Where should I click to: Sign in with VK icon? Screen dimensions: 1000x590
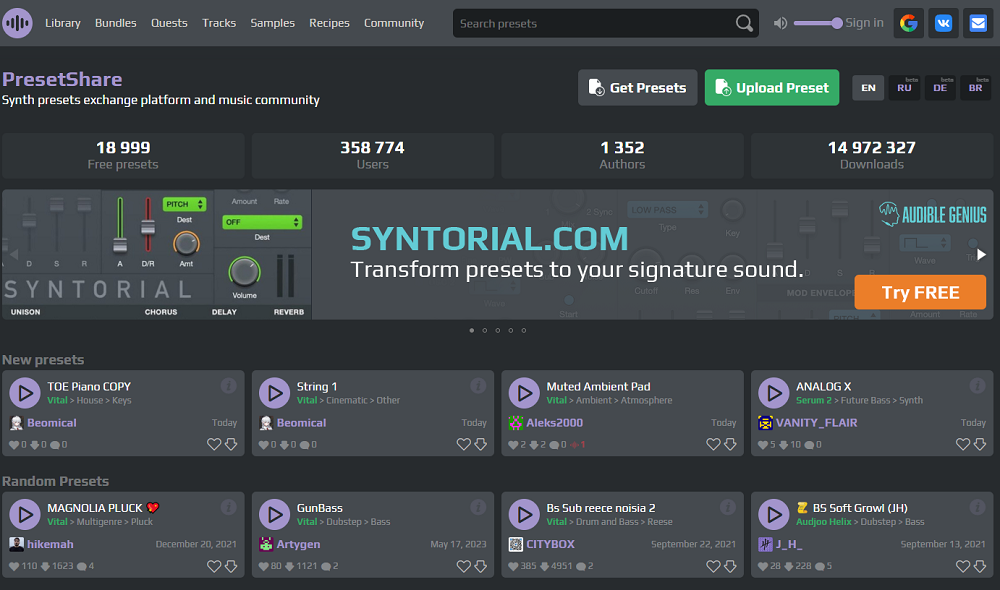point(943,23)
